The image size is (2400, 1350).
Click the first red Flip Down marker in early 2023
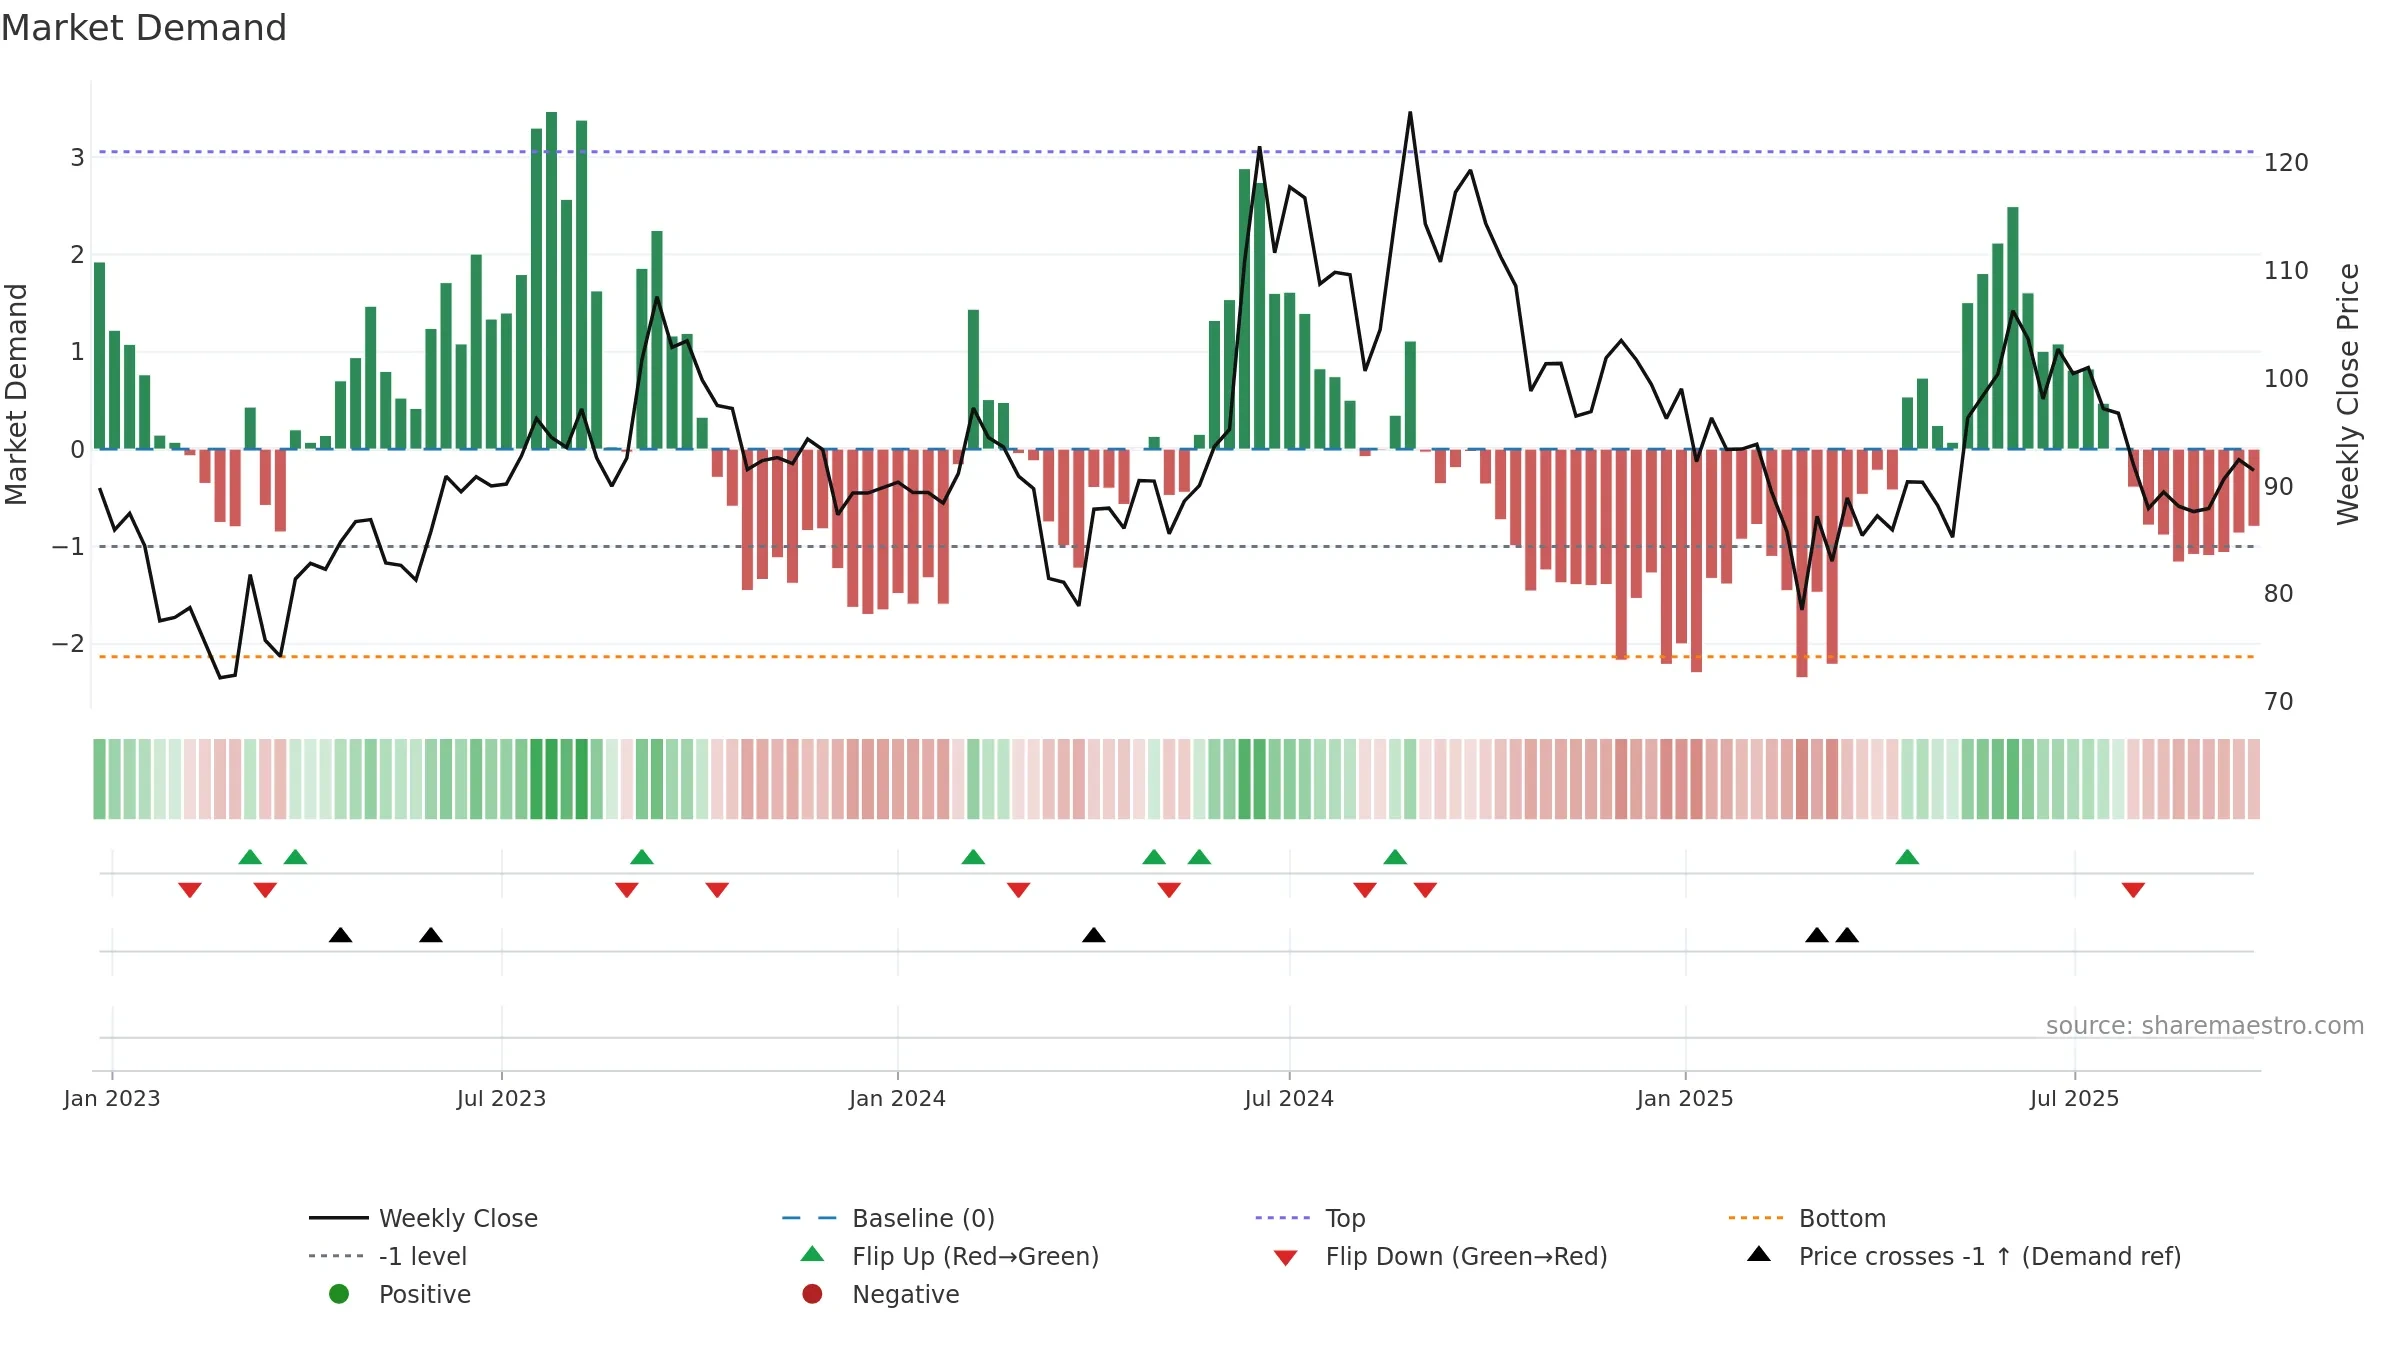click(190, 890)
